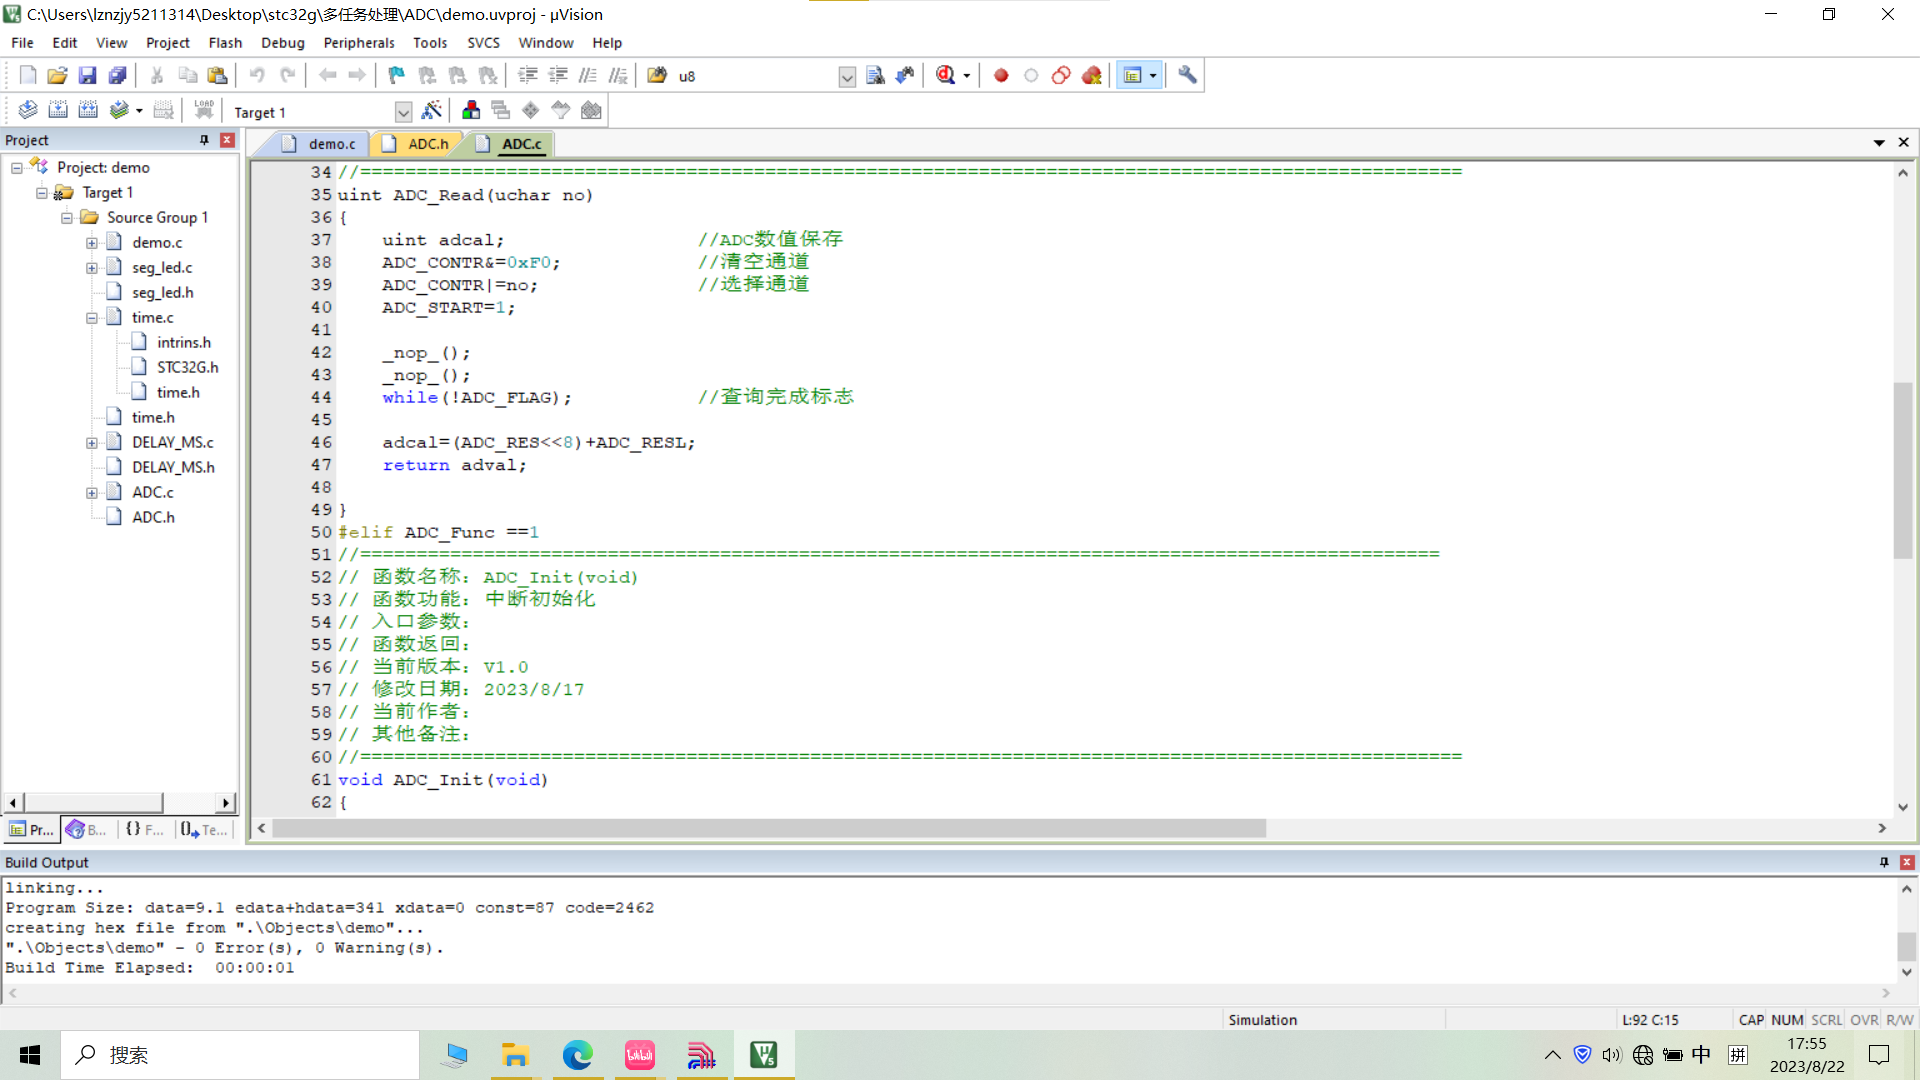This screenshot has height=1080, width=1920.
Task: Click the editor horizontal scrollbar thumb
Action: 769,829
